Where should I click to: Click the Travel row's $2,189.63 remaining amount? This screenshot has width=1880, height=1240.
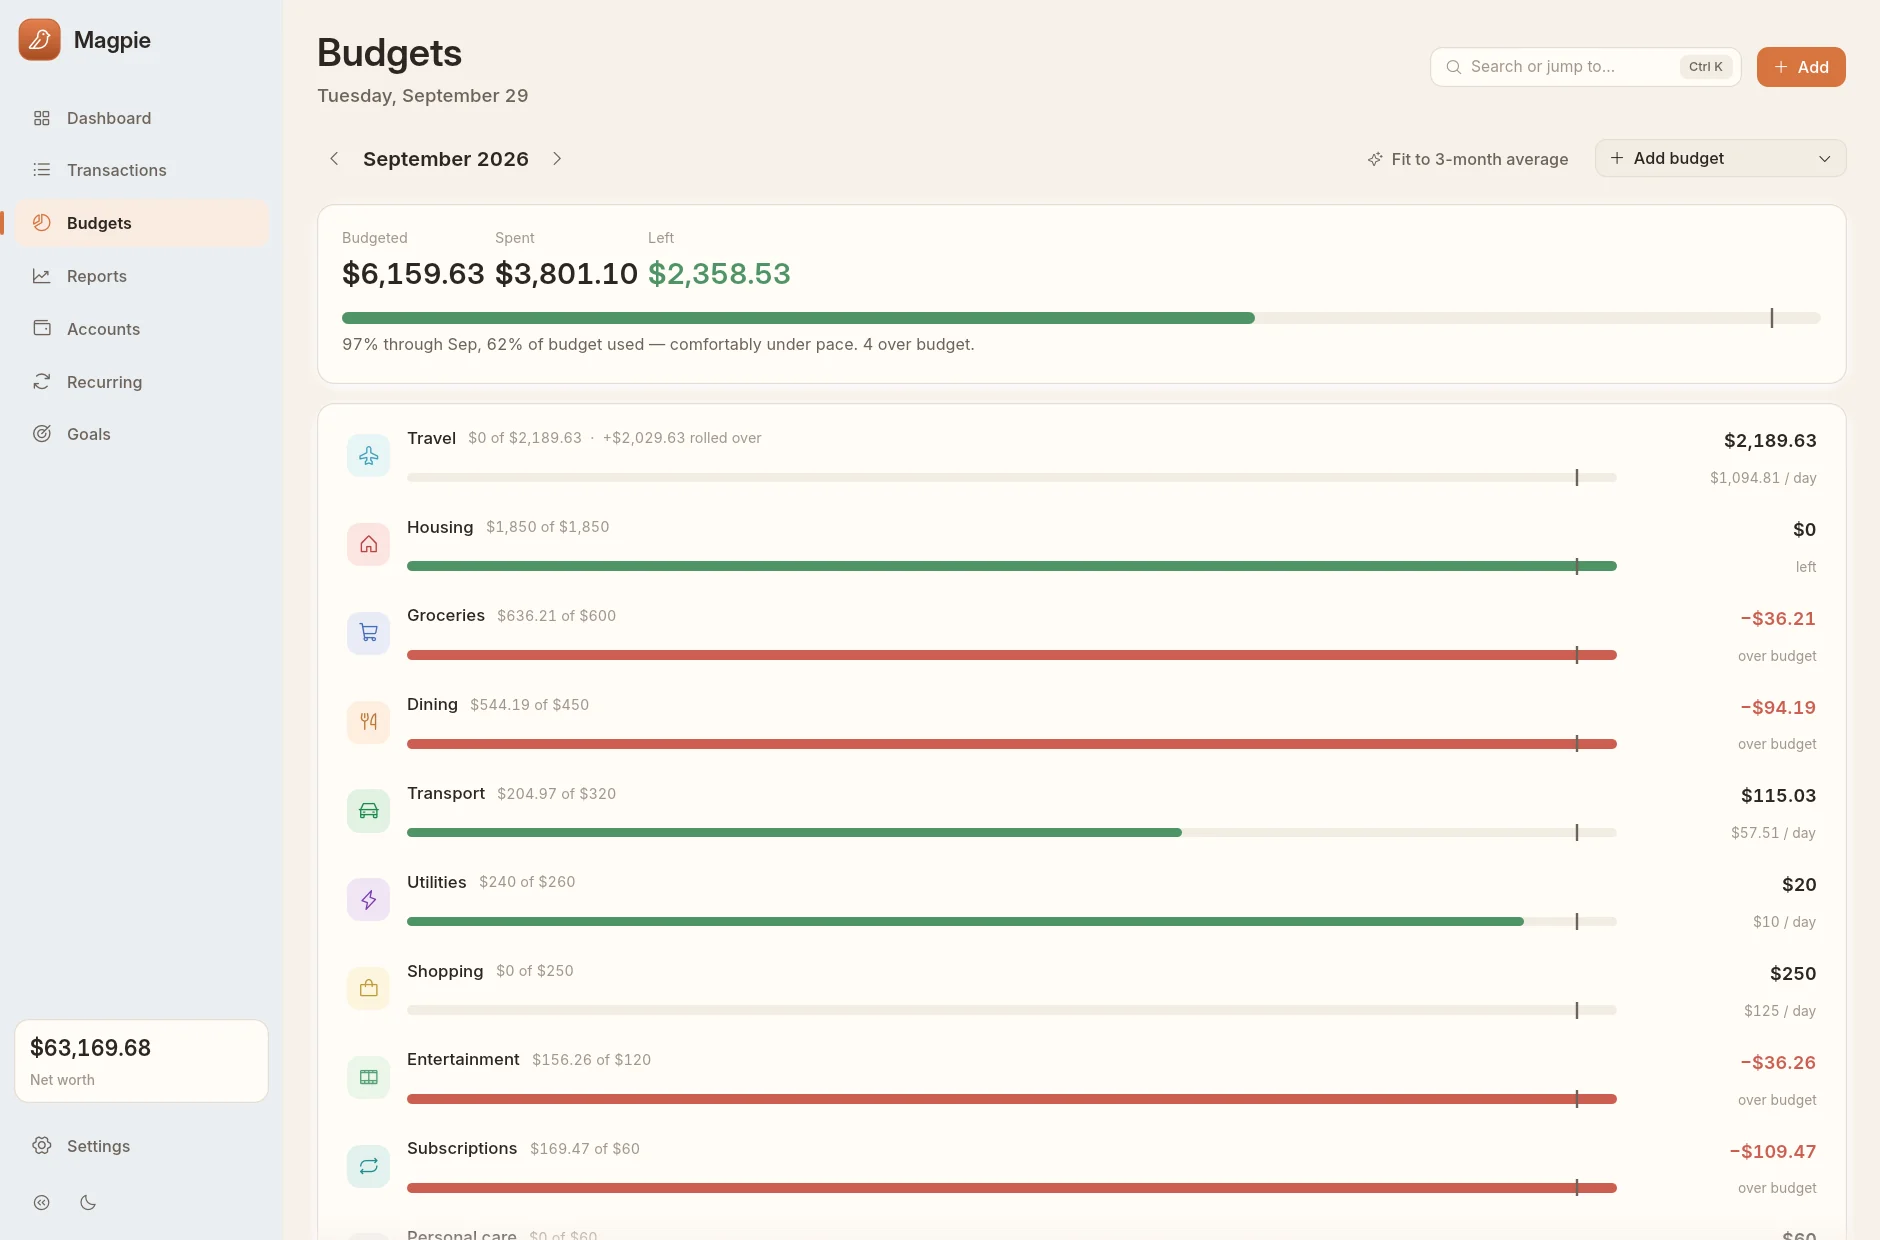point(1770,441)
